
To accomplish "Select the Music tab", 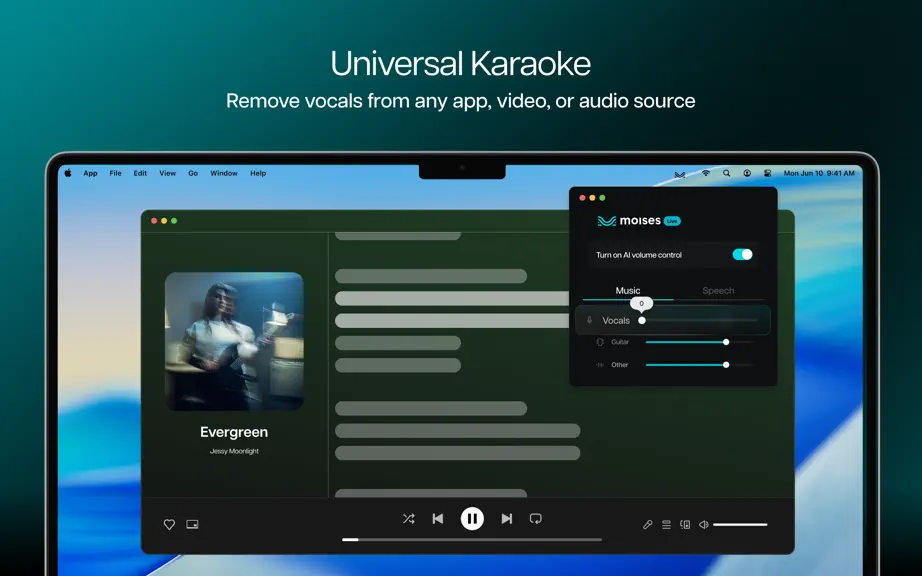I will (627, 290).
